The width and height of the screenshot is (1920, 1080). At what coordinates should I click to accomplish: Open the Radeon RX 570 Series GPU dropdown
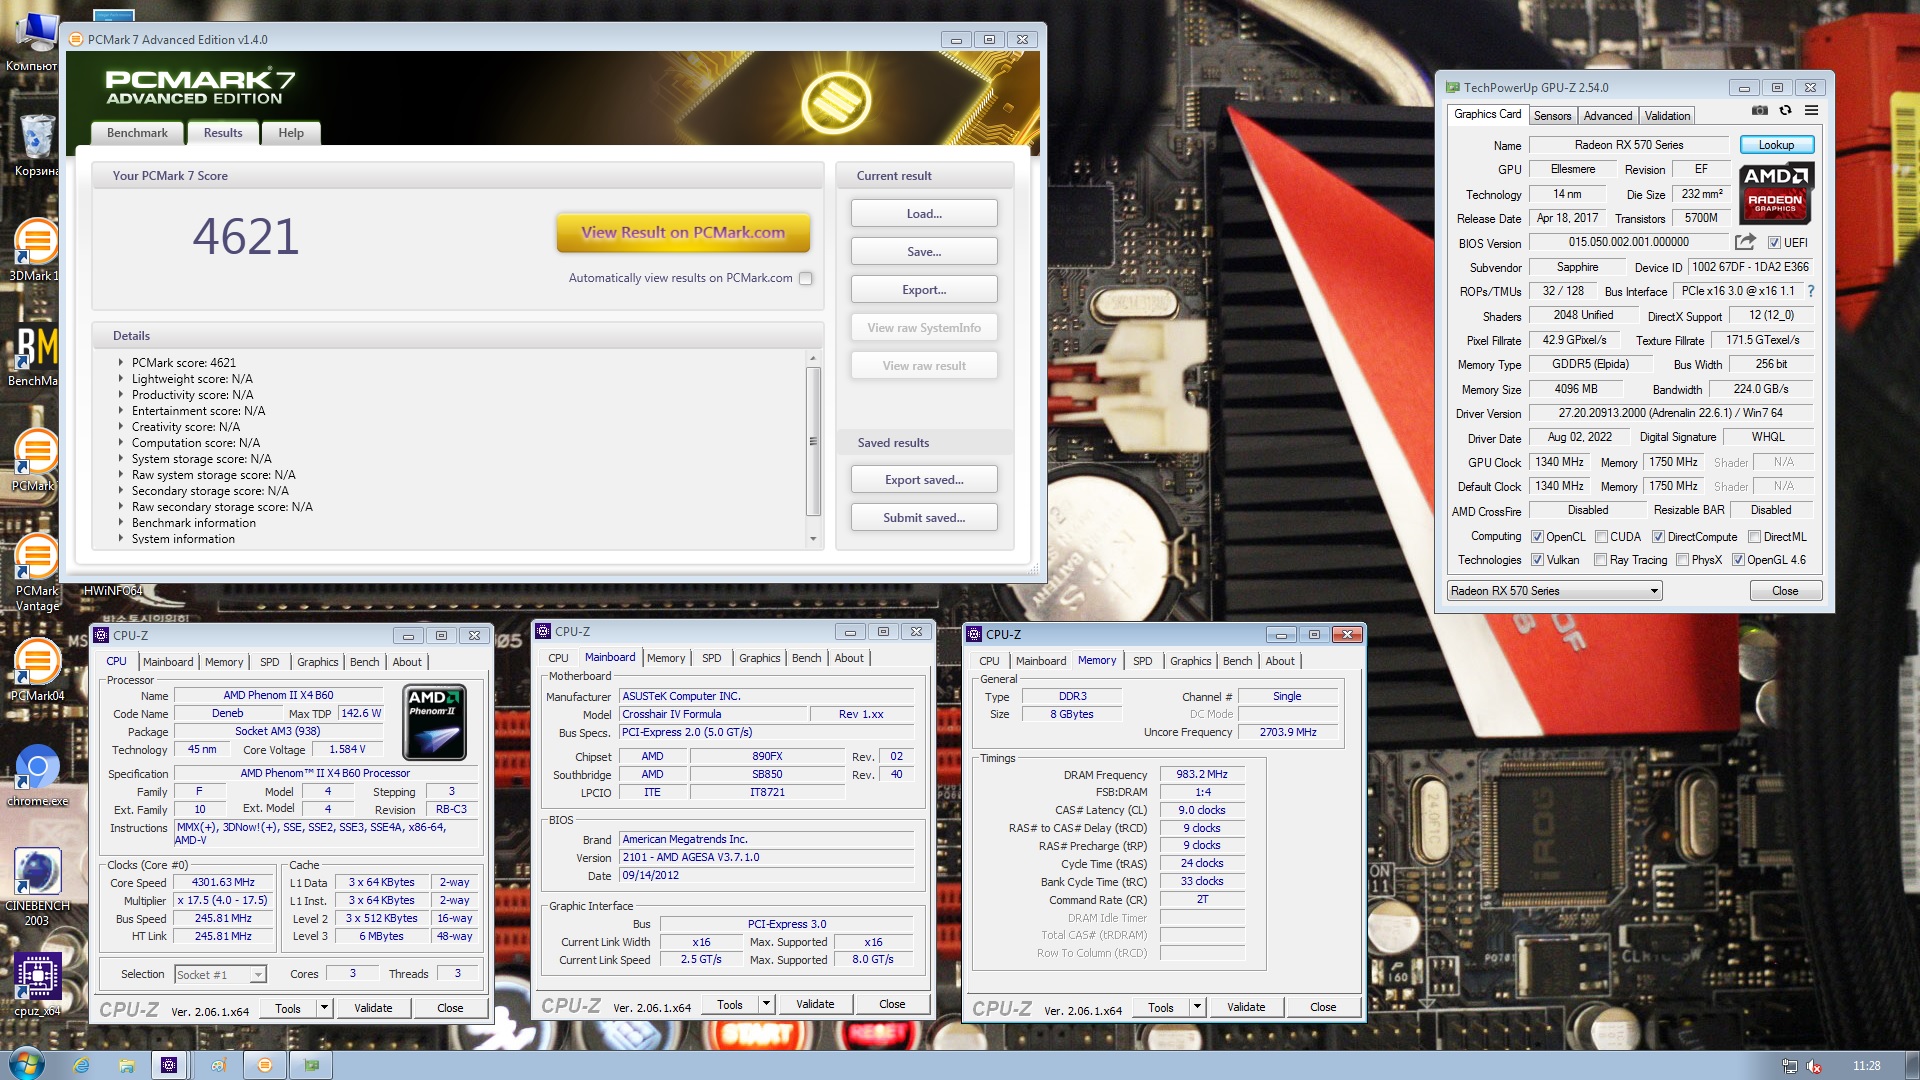[x=1555, y=591]
